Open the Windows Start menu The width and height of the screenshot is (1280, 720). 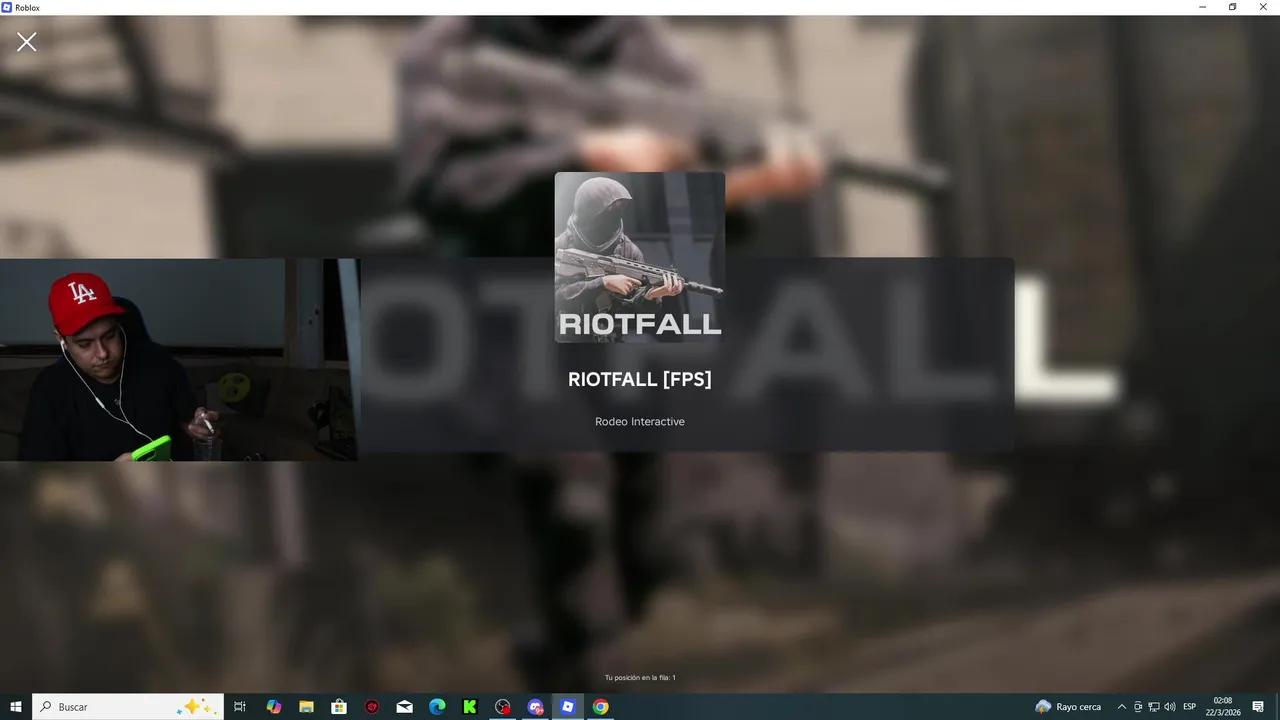16,707
